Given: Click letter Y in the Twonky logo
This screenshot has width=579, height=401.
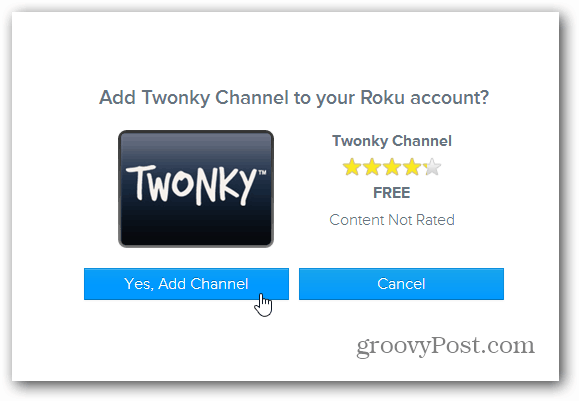Looking at the screenshot, I should pyautogui.click(x=246, y=186).
